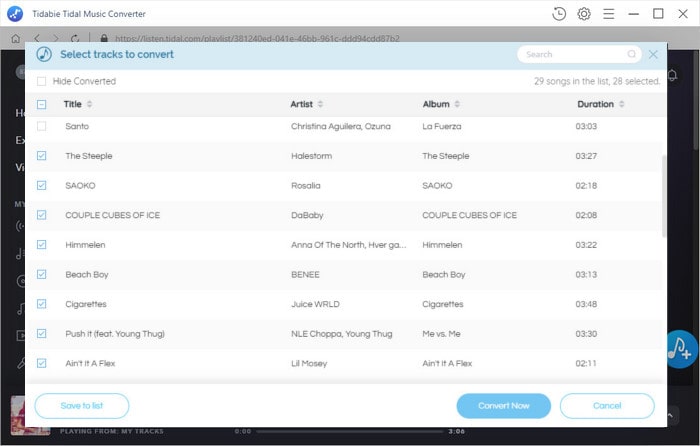Open Tidal notifications bell icon
The width and height of the screenshot is (700, 446).
point(672,75)
